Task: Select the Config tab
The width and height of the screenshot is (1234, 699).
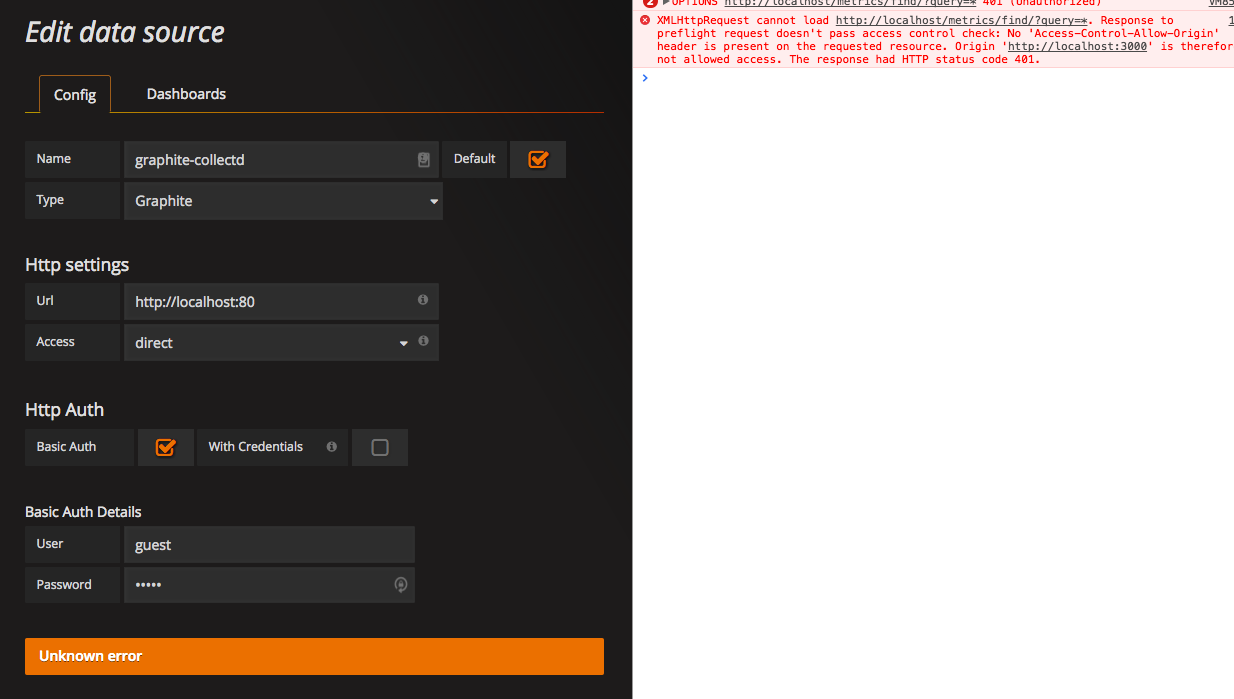Action: coord(74,93)
